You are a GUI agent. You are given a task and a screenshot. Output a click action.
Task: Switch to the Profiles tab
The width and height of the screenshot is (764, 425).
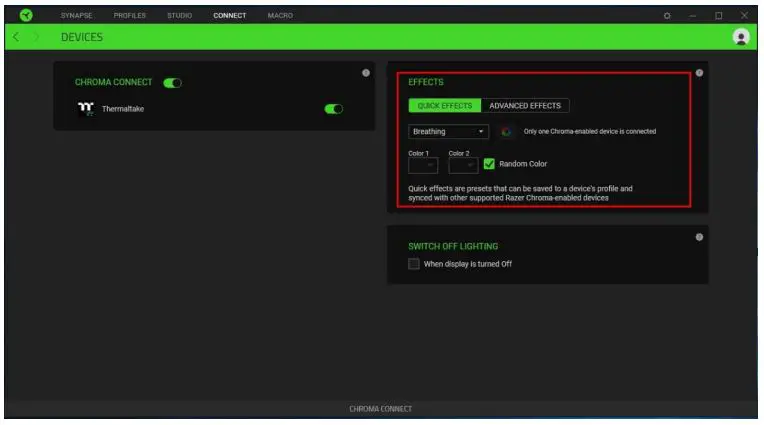coord(130,16)
